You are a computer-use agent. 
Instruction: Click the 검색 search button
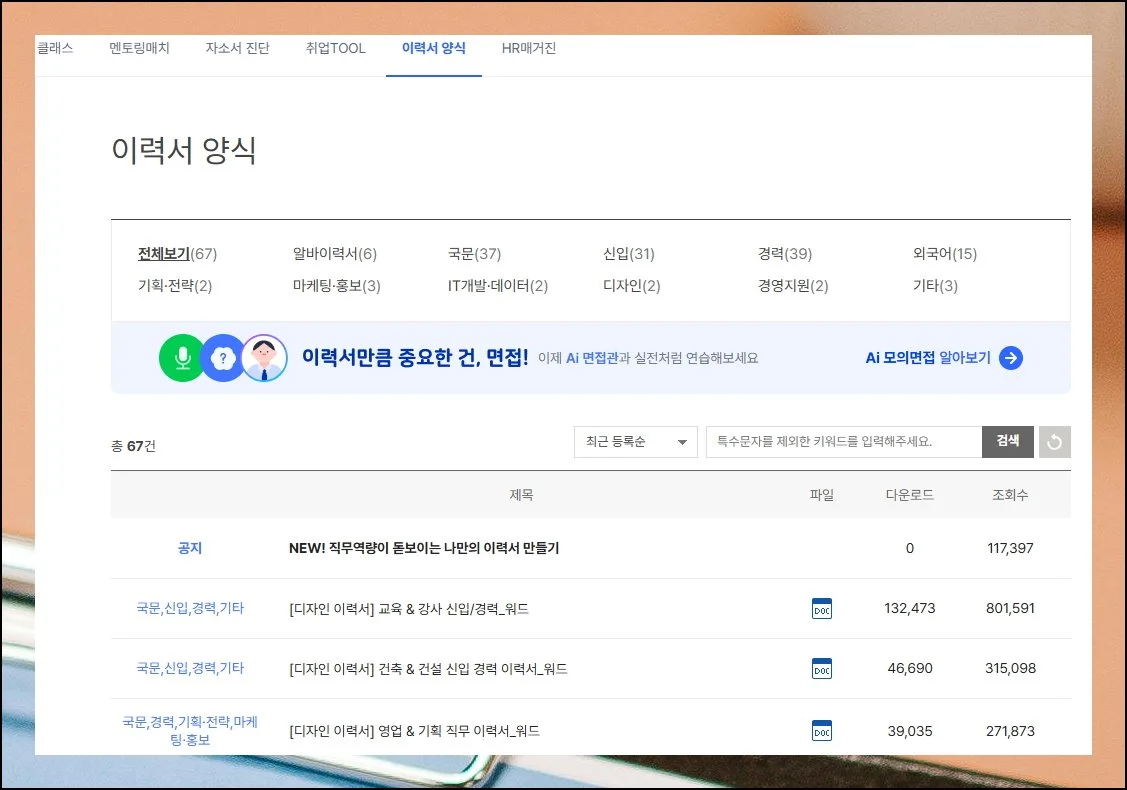pyautogui.click(x=1007, y=442)
